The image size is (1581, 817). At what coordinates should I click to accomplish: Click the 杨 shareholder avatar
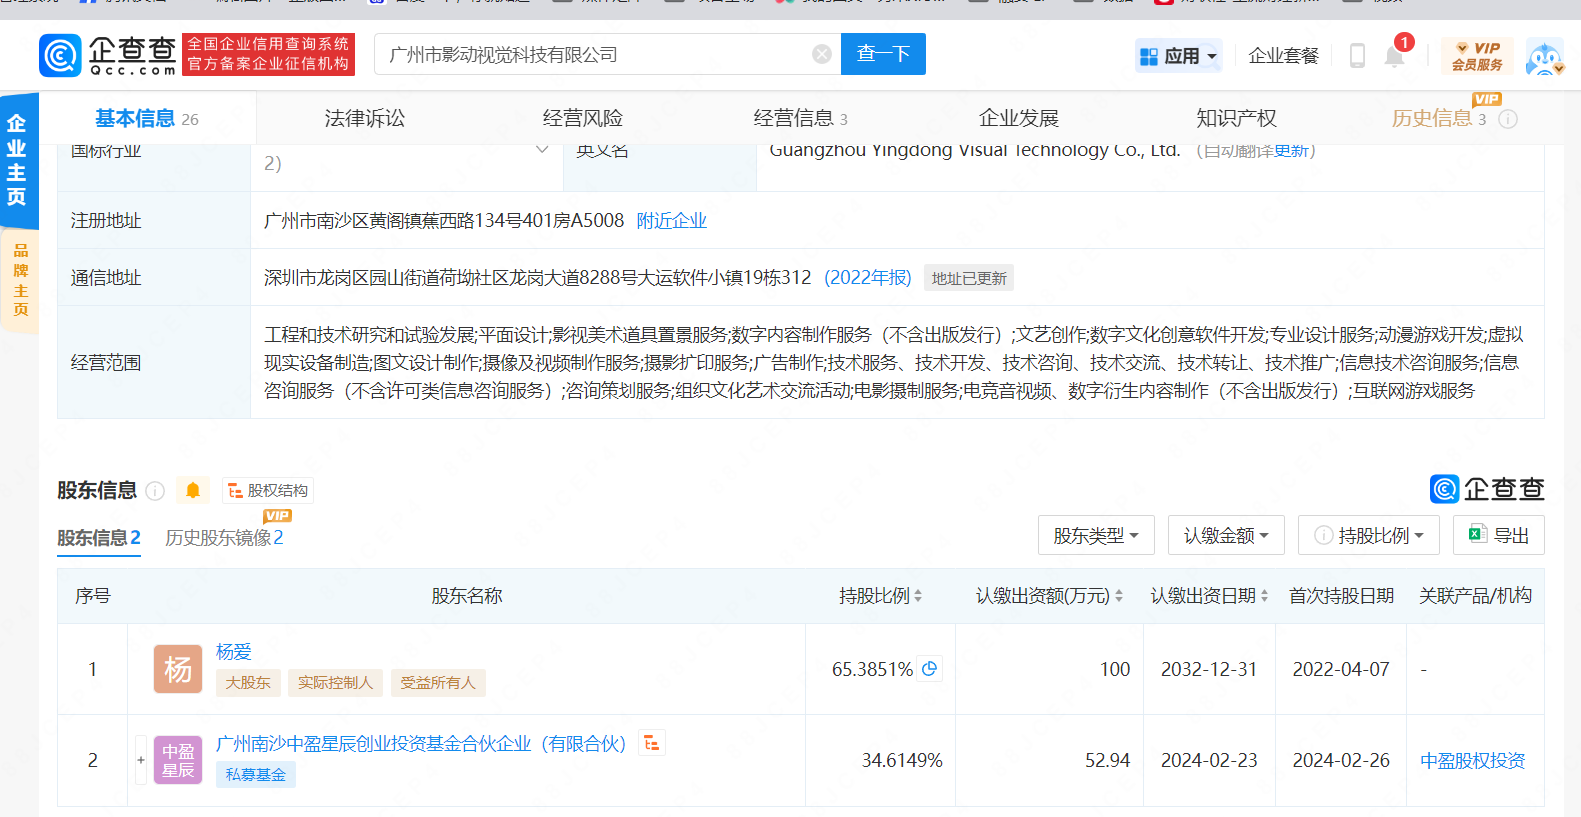click(178, 669)
